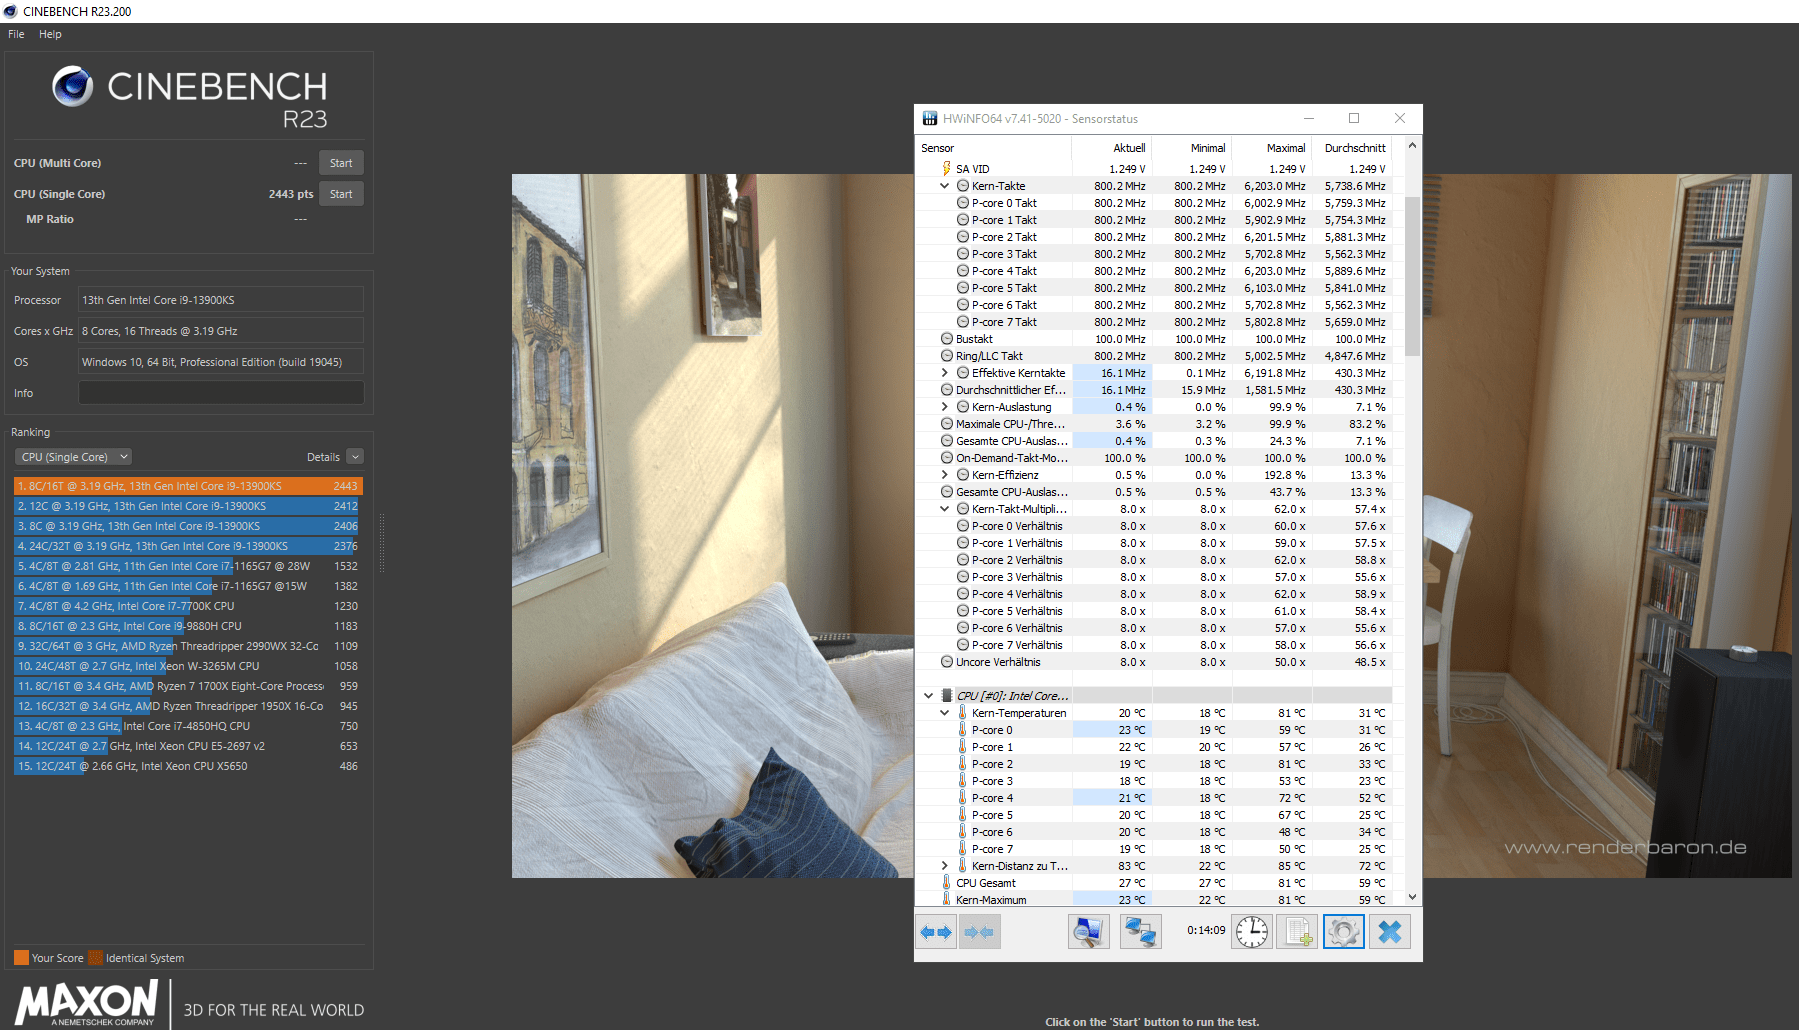
Task: Click the MAXON logo at bottom left
Action: click(x=87, y=1002)
